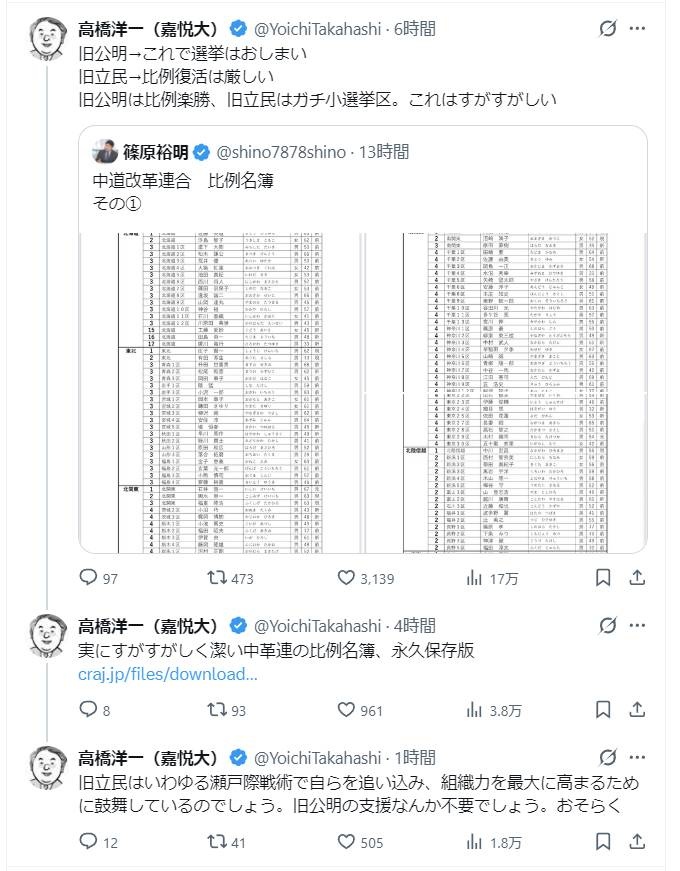Image resolution: width=680 pixels, height=871 pixels.
Task: Open Grok icon on the 6時間 tweet
Action: [x=608, y=29]
